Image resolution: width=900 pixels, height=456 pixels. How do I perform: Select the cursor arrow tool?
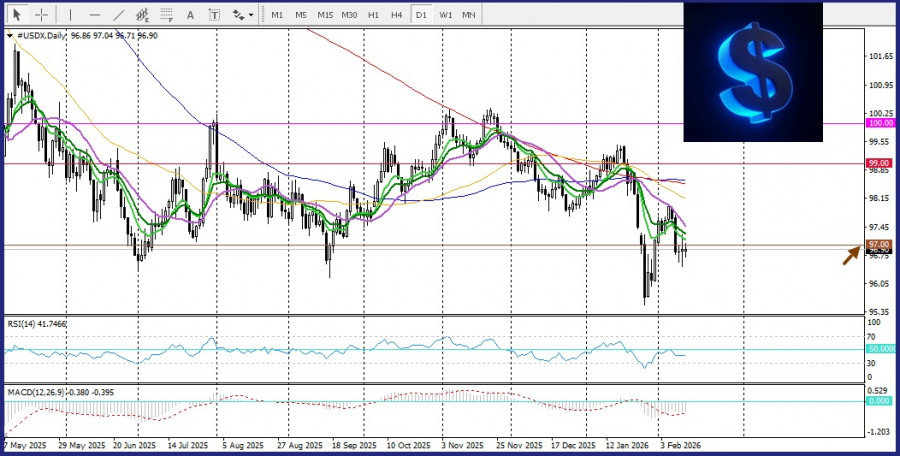pyautogui.click(x=17, y=15)
